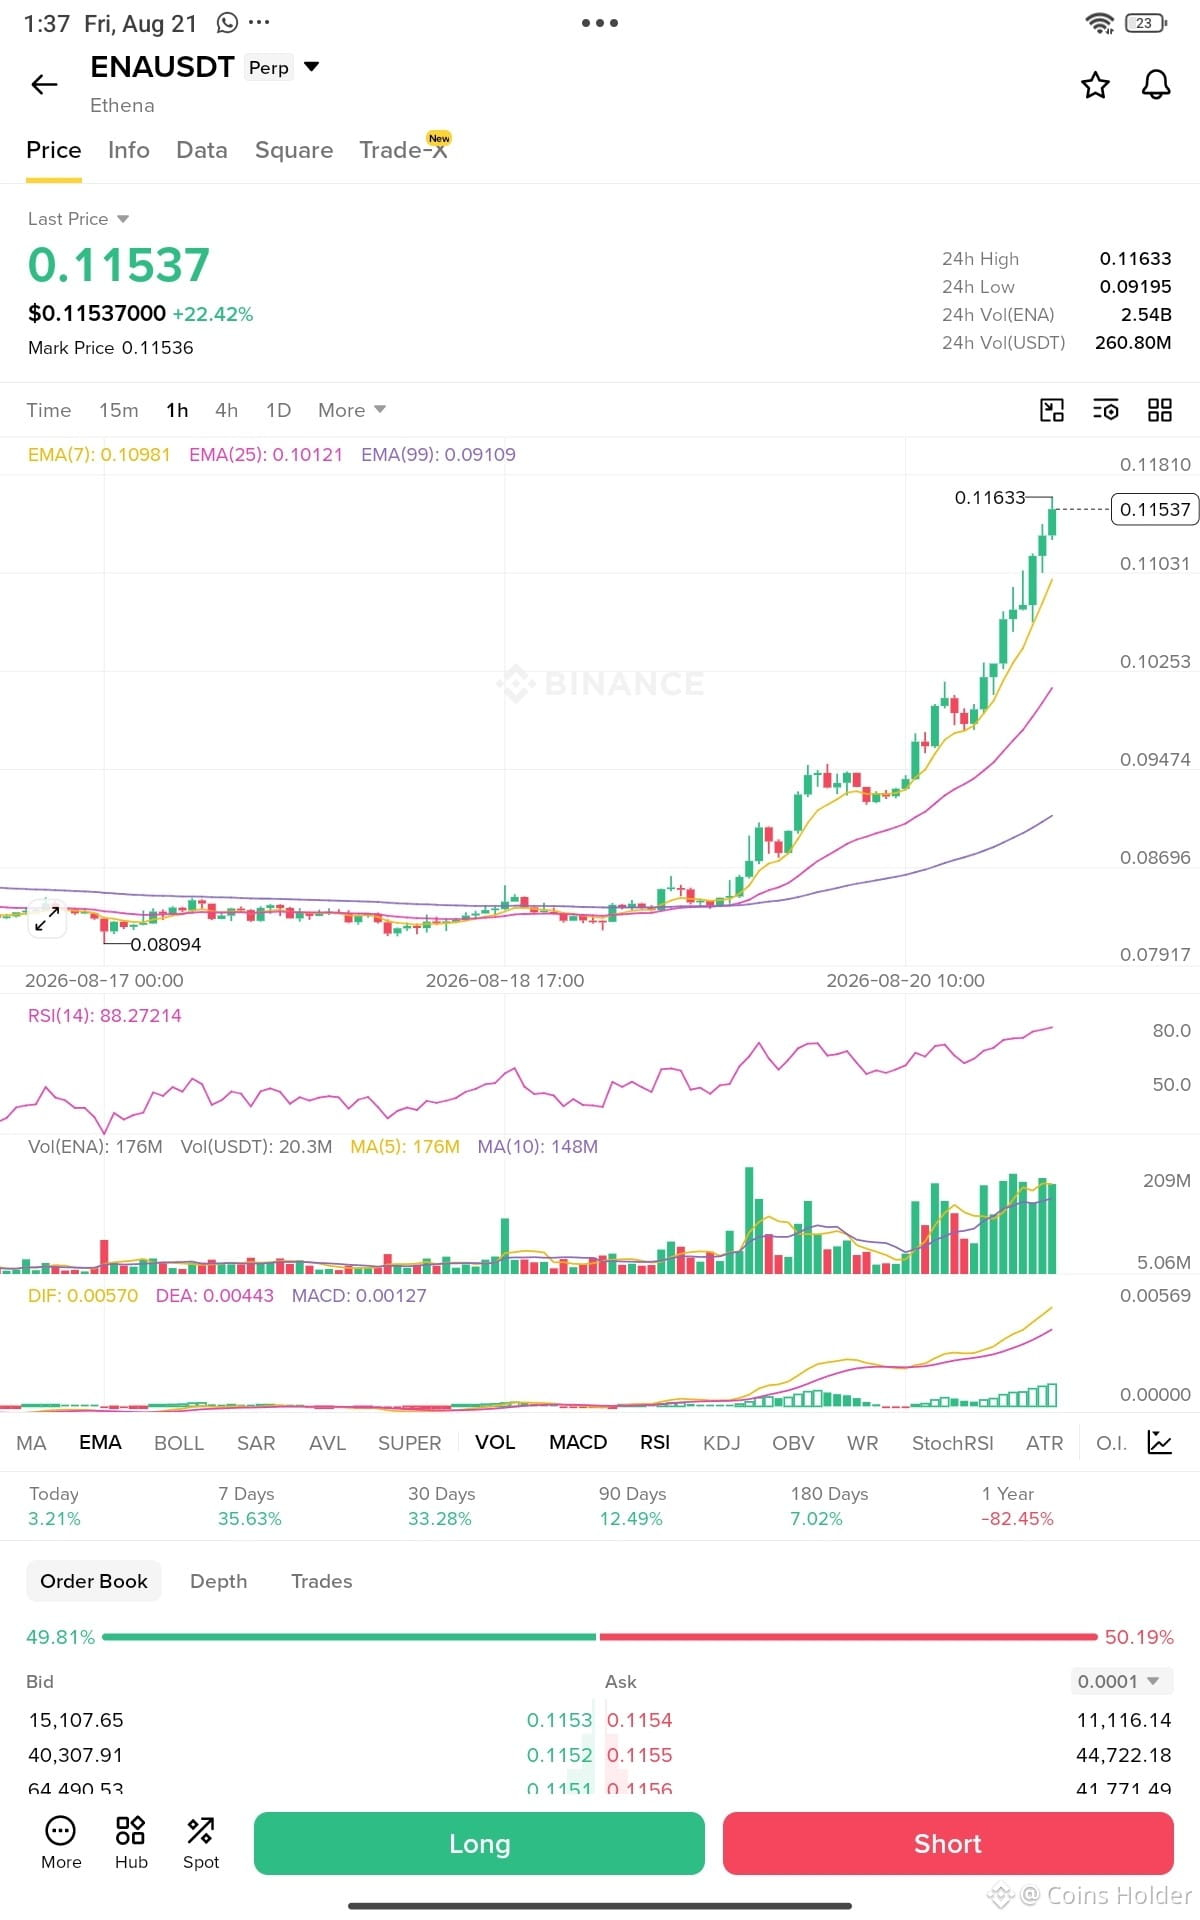Tap the WhatsApp status bar icon
This screenshot has width=1200, height=1920.
click(x=228, y=22)
